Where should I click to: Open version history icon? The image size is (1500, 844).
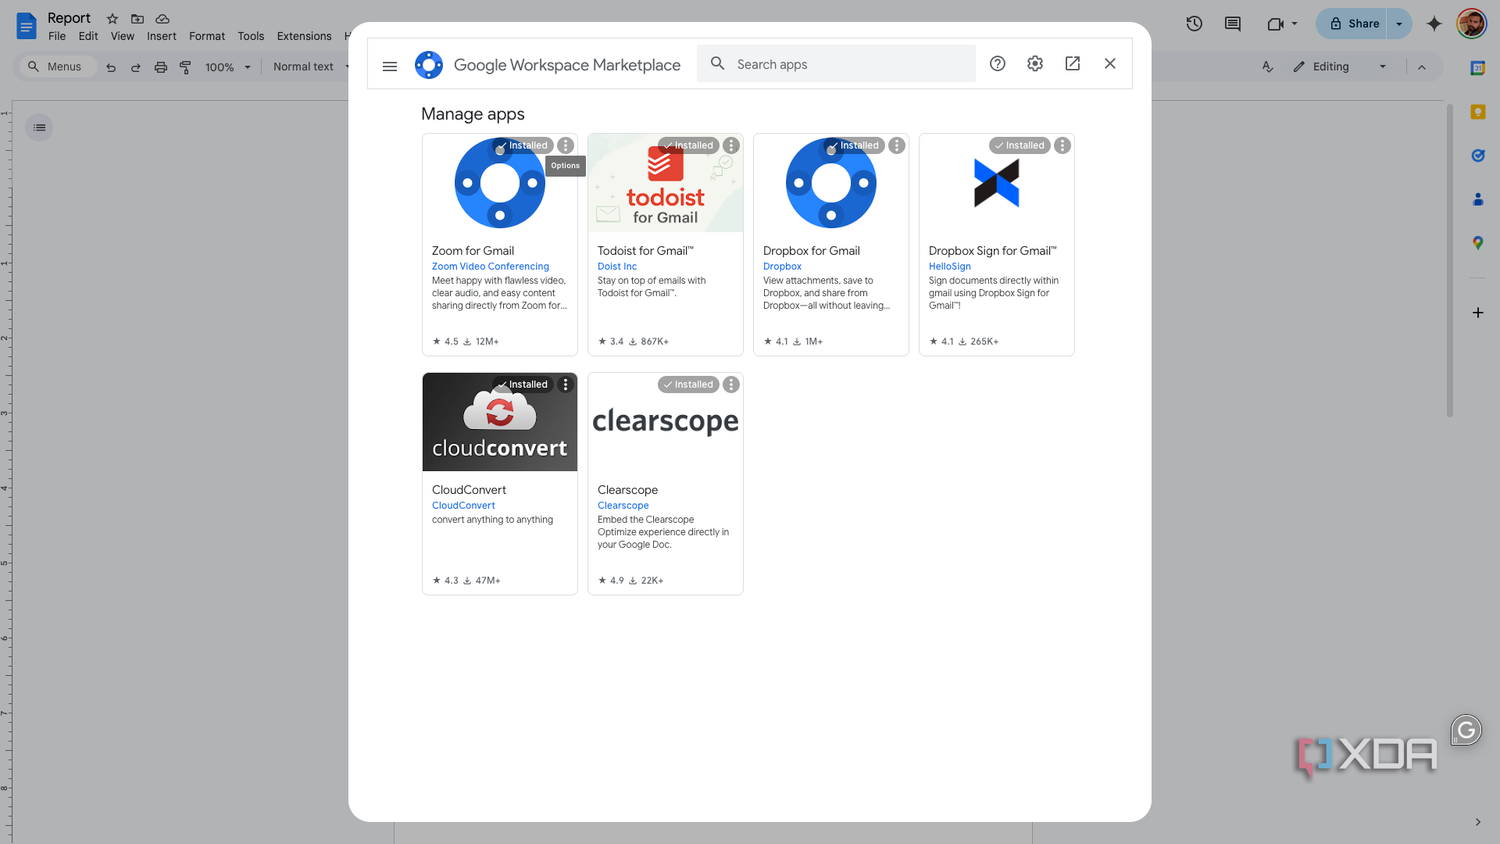click(1194, 24)
